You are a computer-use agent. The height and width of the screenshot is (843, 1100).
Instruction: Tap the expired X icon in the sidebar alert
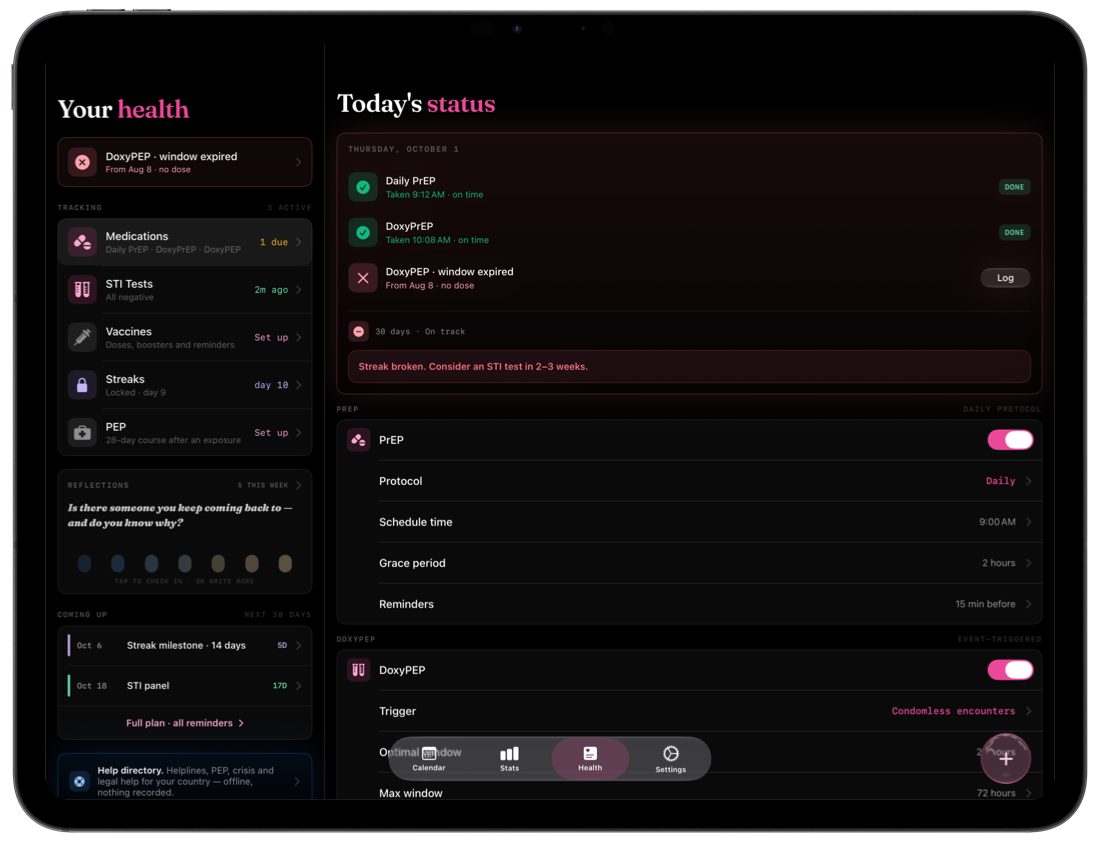pos(82,162)
